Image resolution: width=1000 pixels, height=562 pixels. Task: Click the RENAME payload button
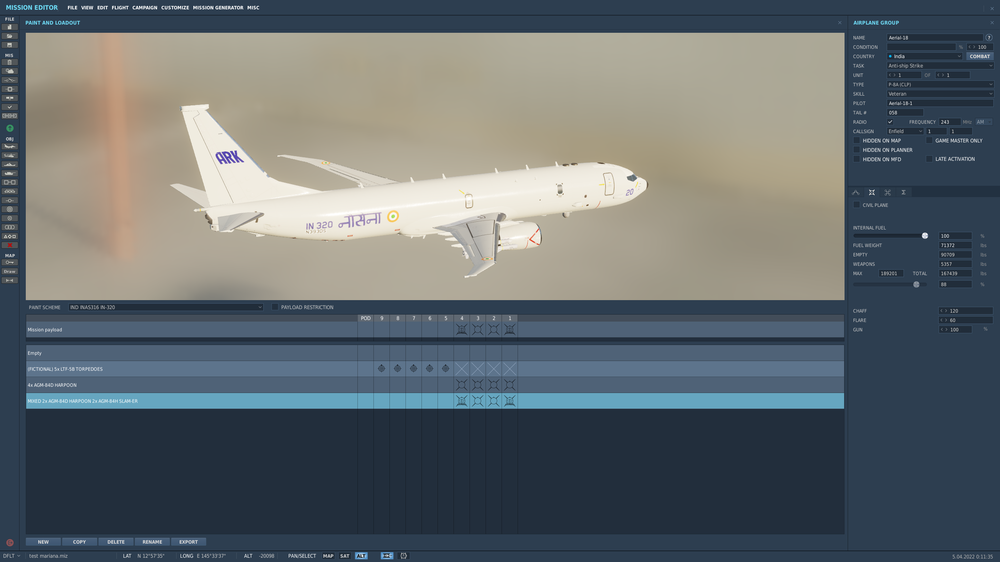point(152,542)
